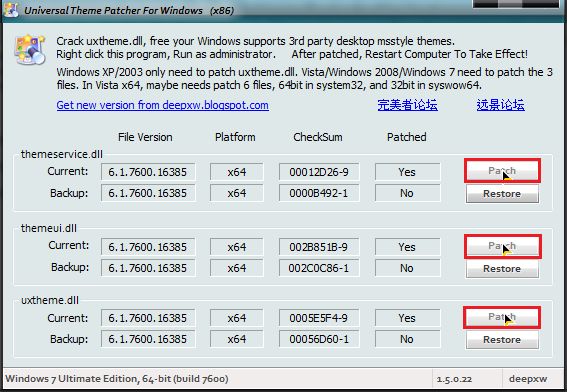This screenshot has height=392, width=567.
Task: Click themeui.dll backup patched No field
Action: [x=408, y=268]
